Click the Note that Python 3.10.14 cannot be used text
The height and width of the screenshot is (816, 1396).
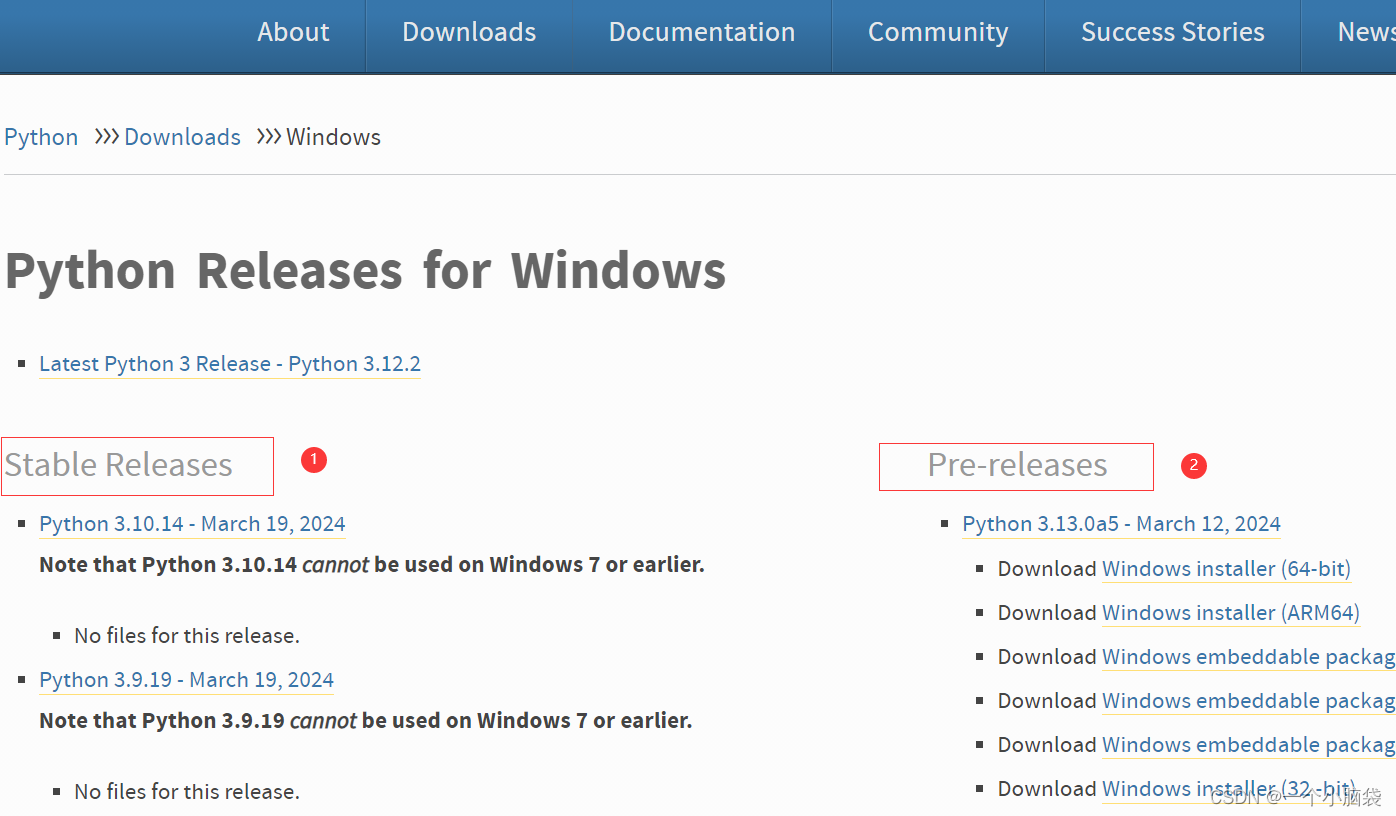coord(372,565)
